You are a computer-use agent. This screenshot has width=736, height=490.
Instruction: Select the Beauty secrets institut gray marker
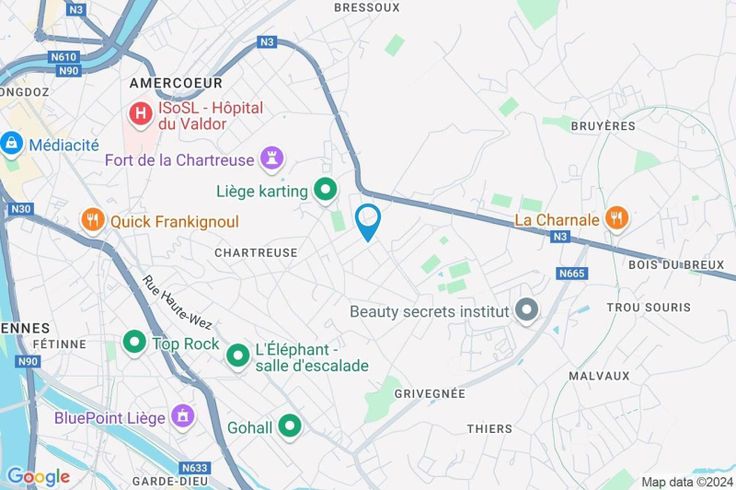527,311
